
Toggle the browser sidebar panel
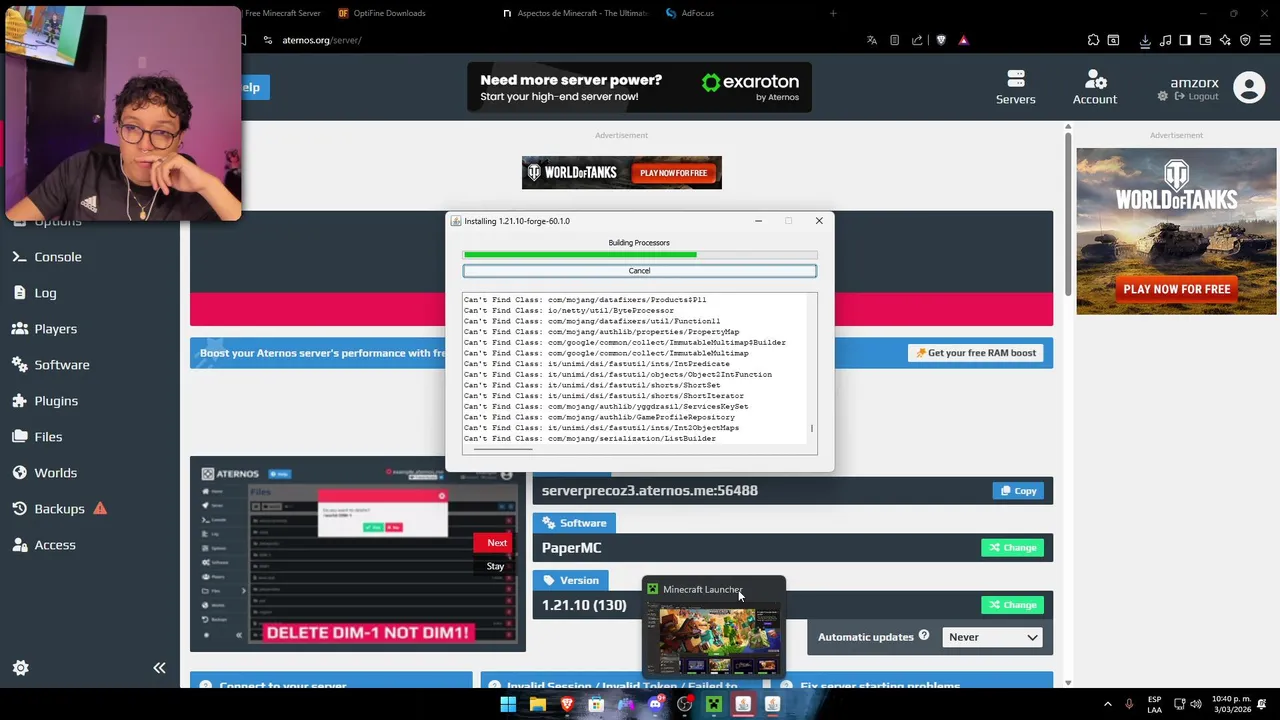click(1185, 40)
